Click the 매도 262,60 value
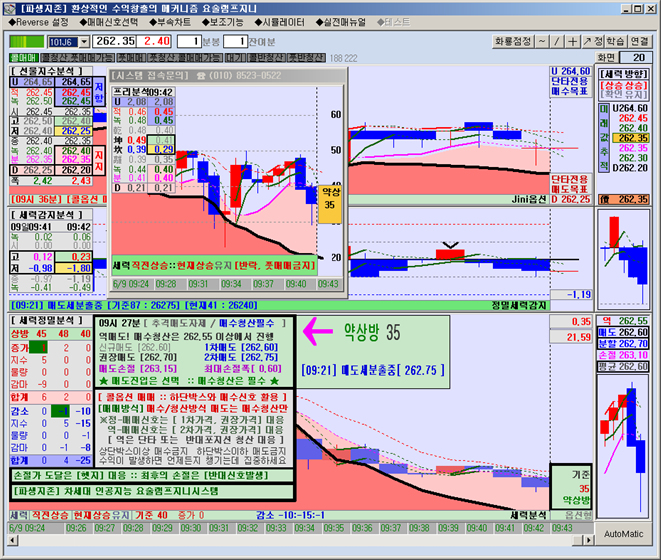Screen dimensions: 661x560 623,332
